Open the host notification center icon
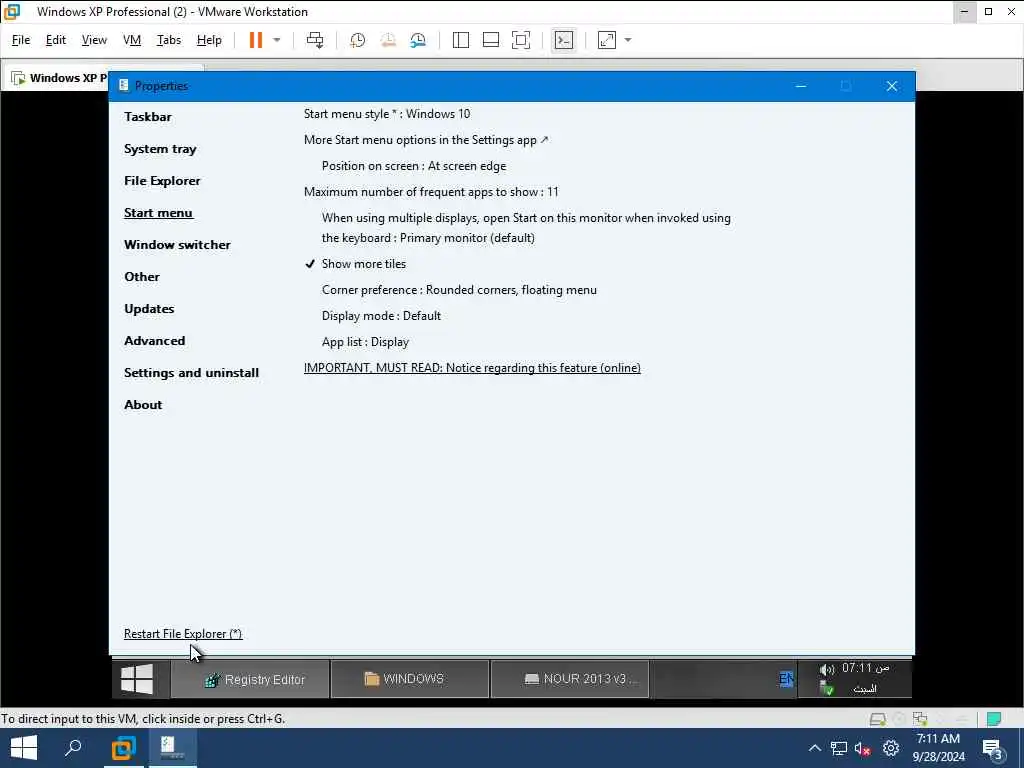 [993, 749]
